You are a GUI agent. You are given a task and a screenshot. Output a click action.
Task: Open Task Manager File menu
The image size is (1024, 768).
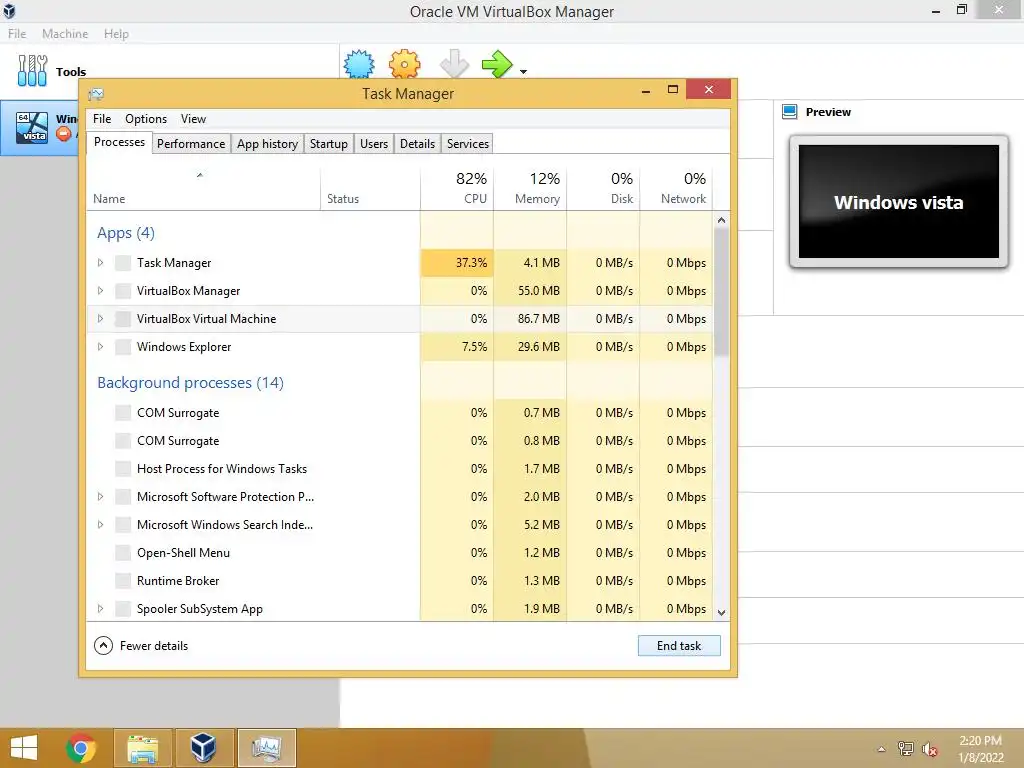pyautogui.click(x=102, y=119)
